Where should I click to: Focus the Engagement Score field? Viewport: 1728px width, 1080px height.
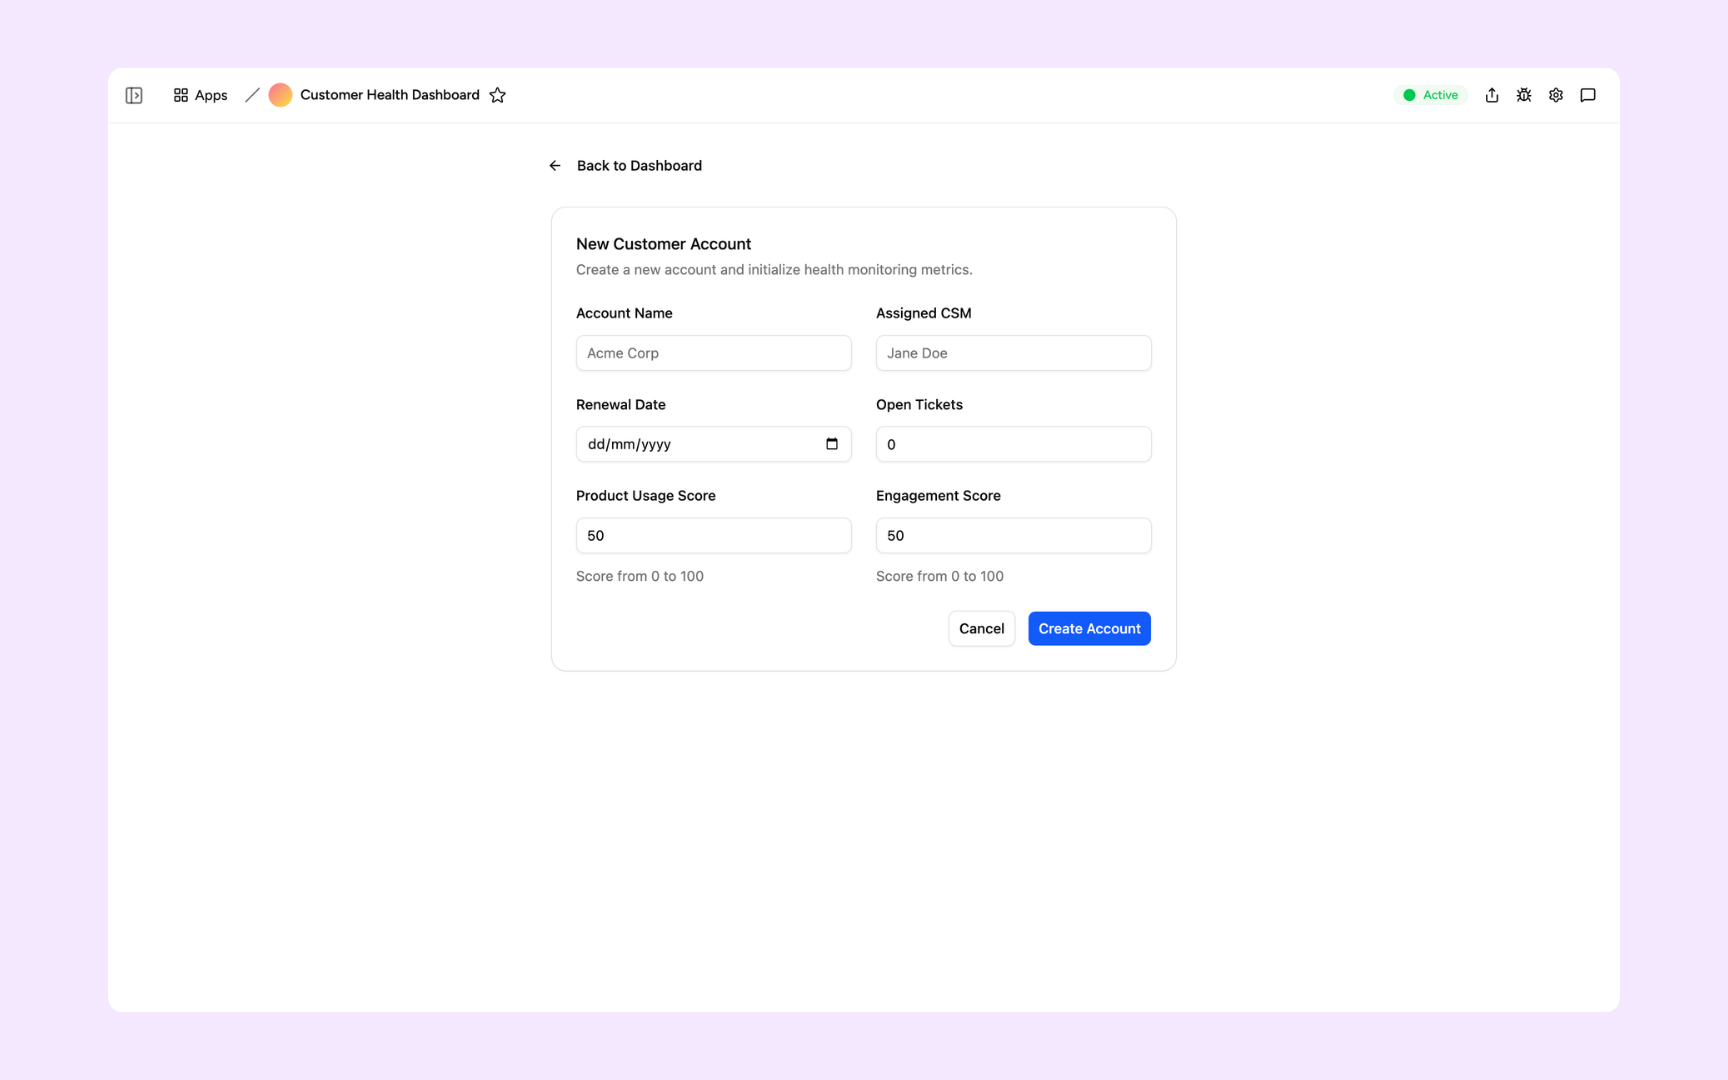click(x=1013, y=536)
